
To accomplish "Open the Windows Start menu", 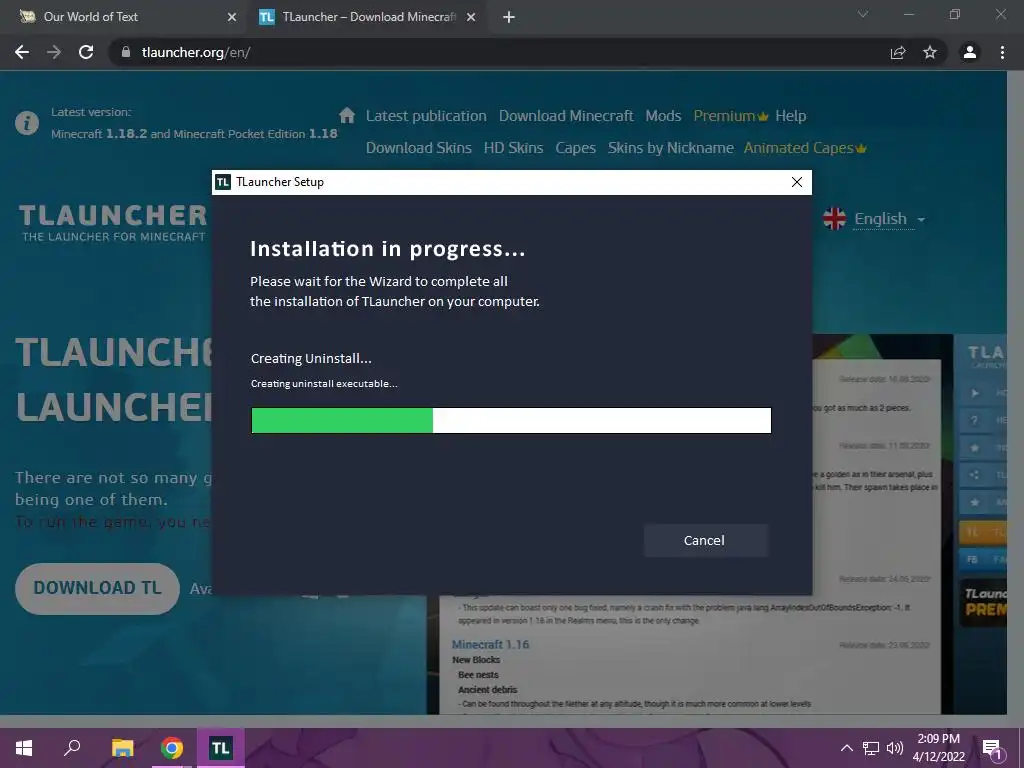I will [x=24, y=748].
